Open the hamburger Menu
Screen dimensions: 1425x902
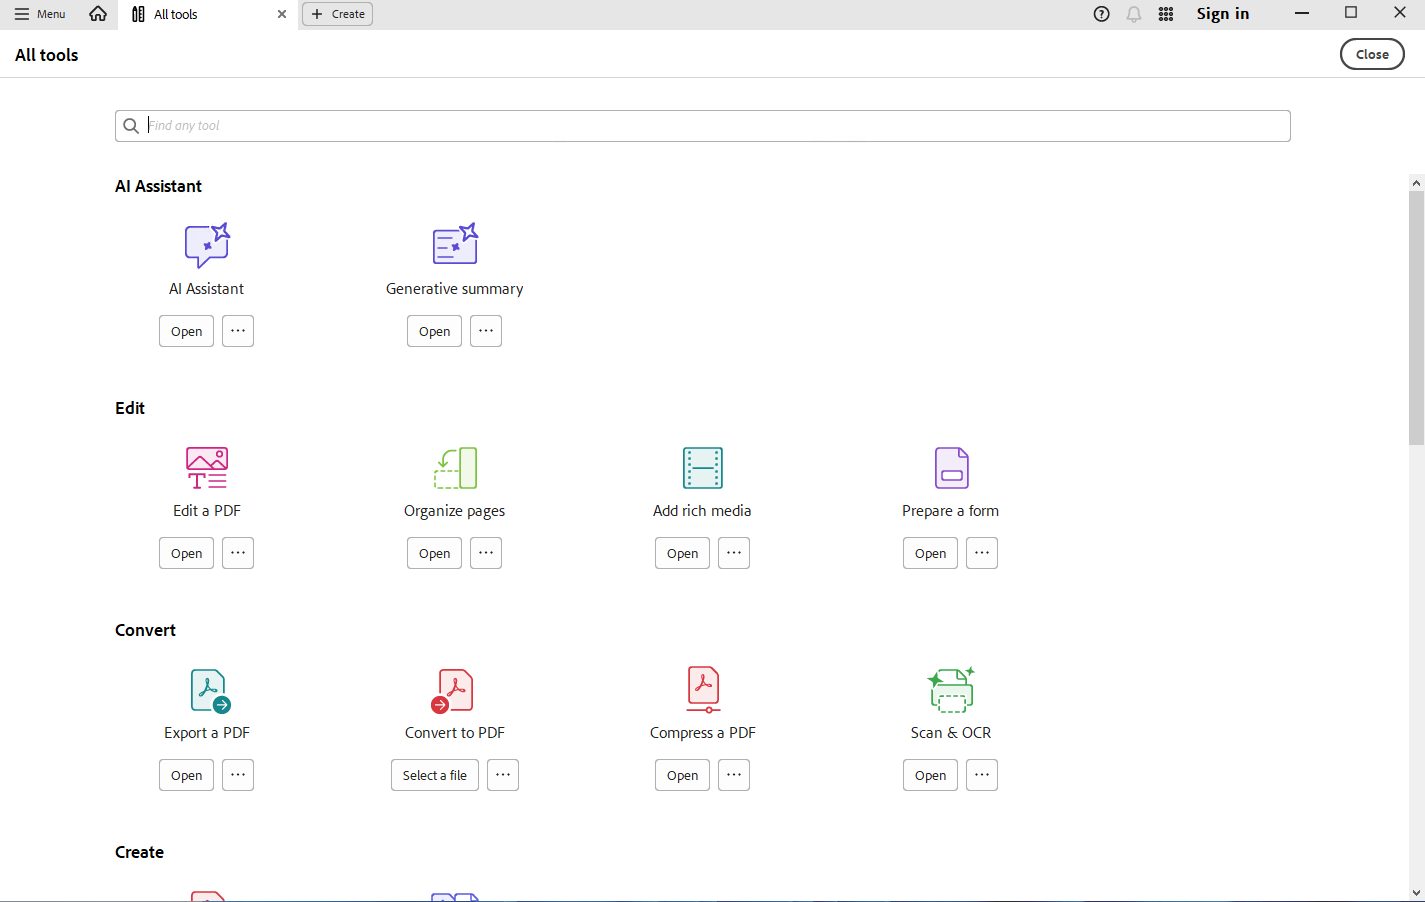point(40,14)
